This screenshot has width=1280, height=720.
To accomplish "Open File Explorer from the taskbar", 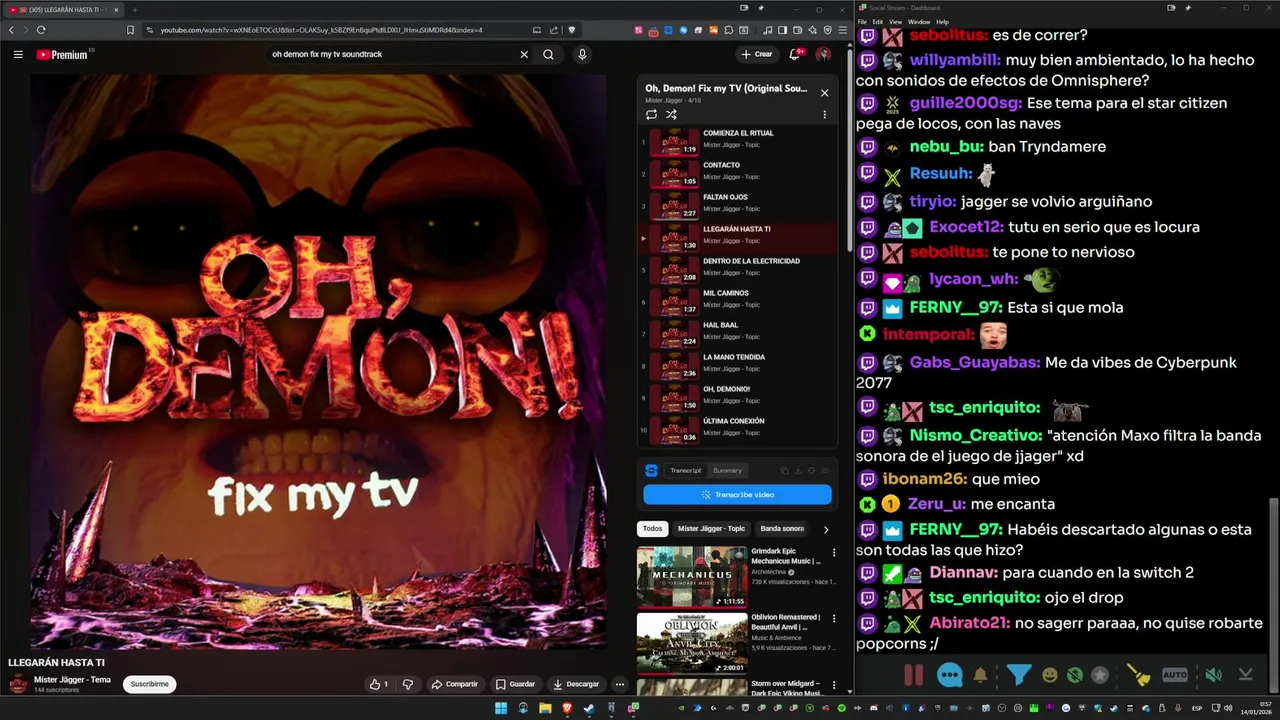I will click(545, 708).
